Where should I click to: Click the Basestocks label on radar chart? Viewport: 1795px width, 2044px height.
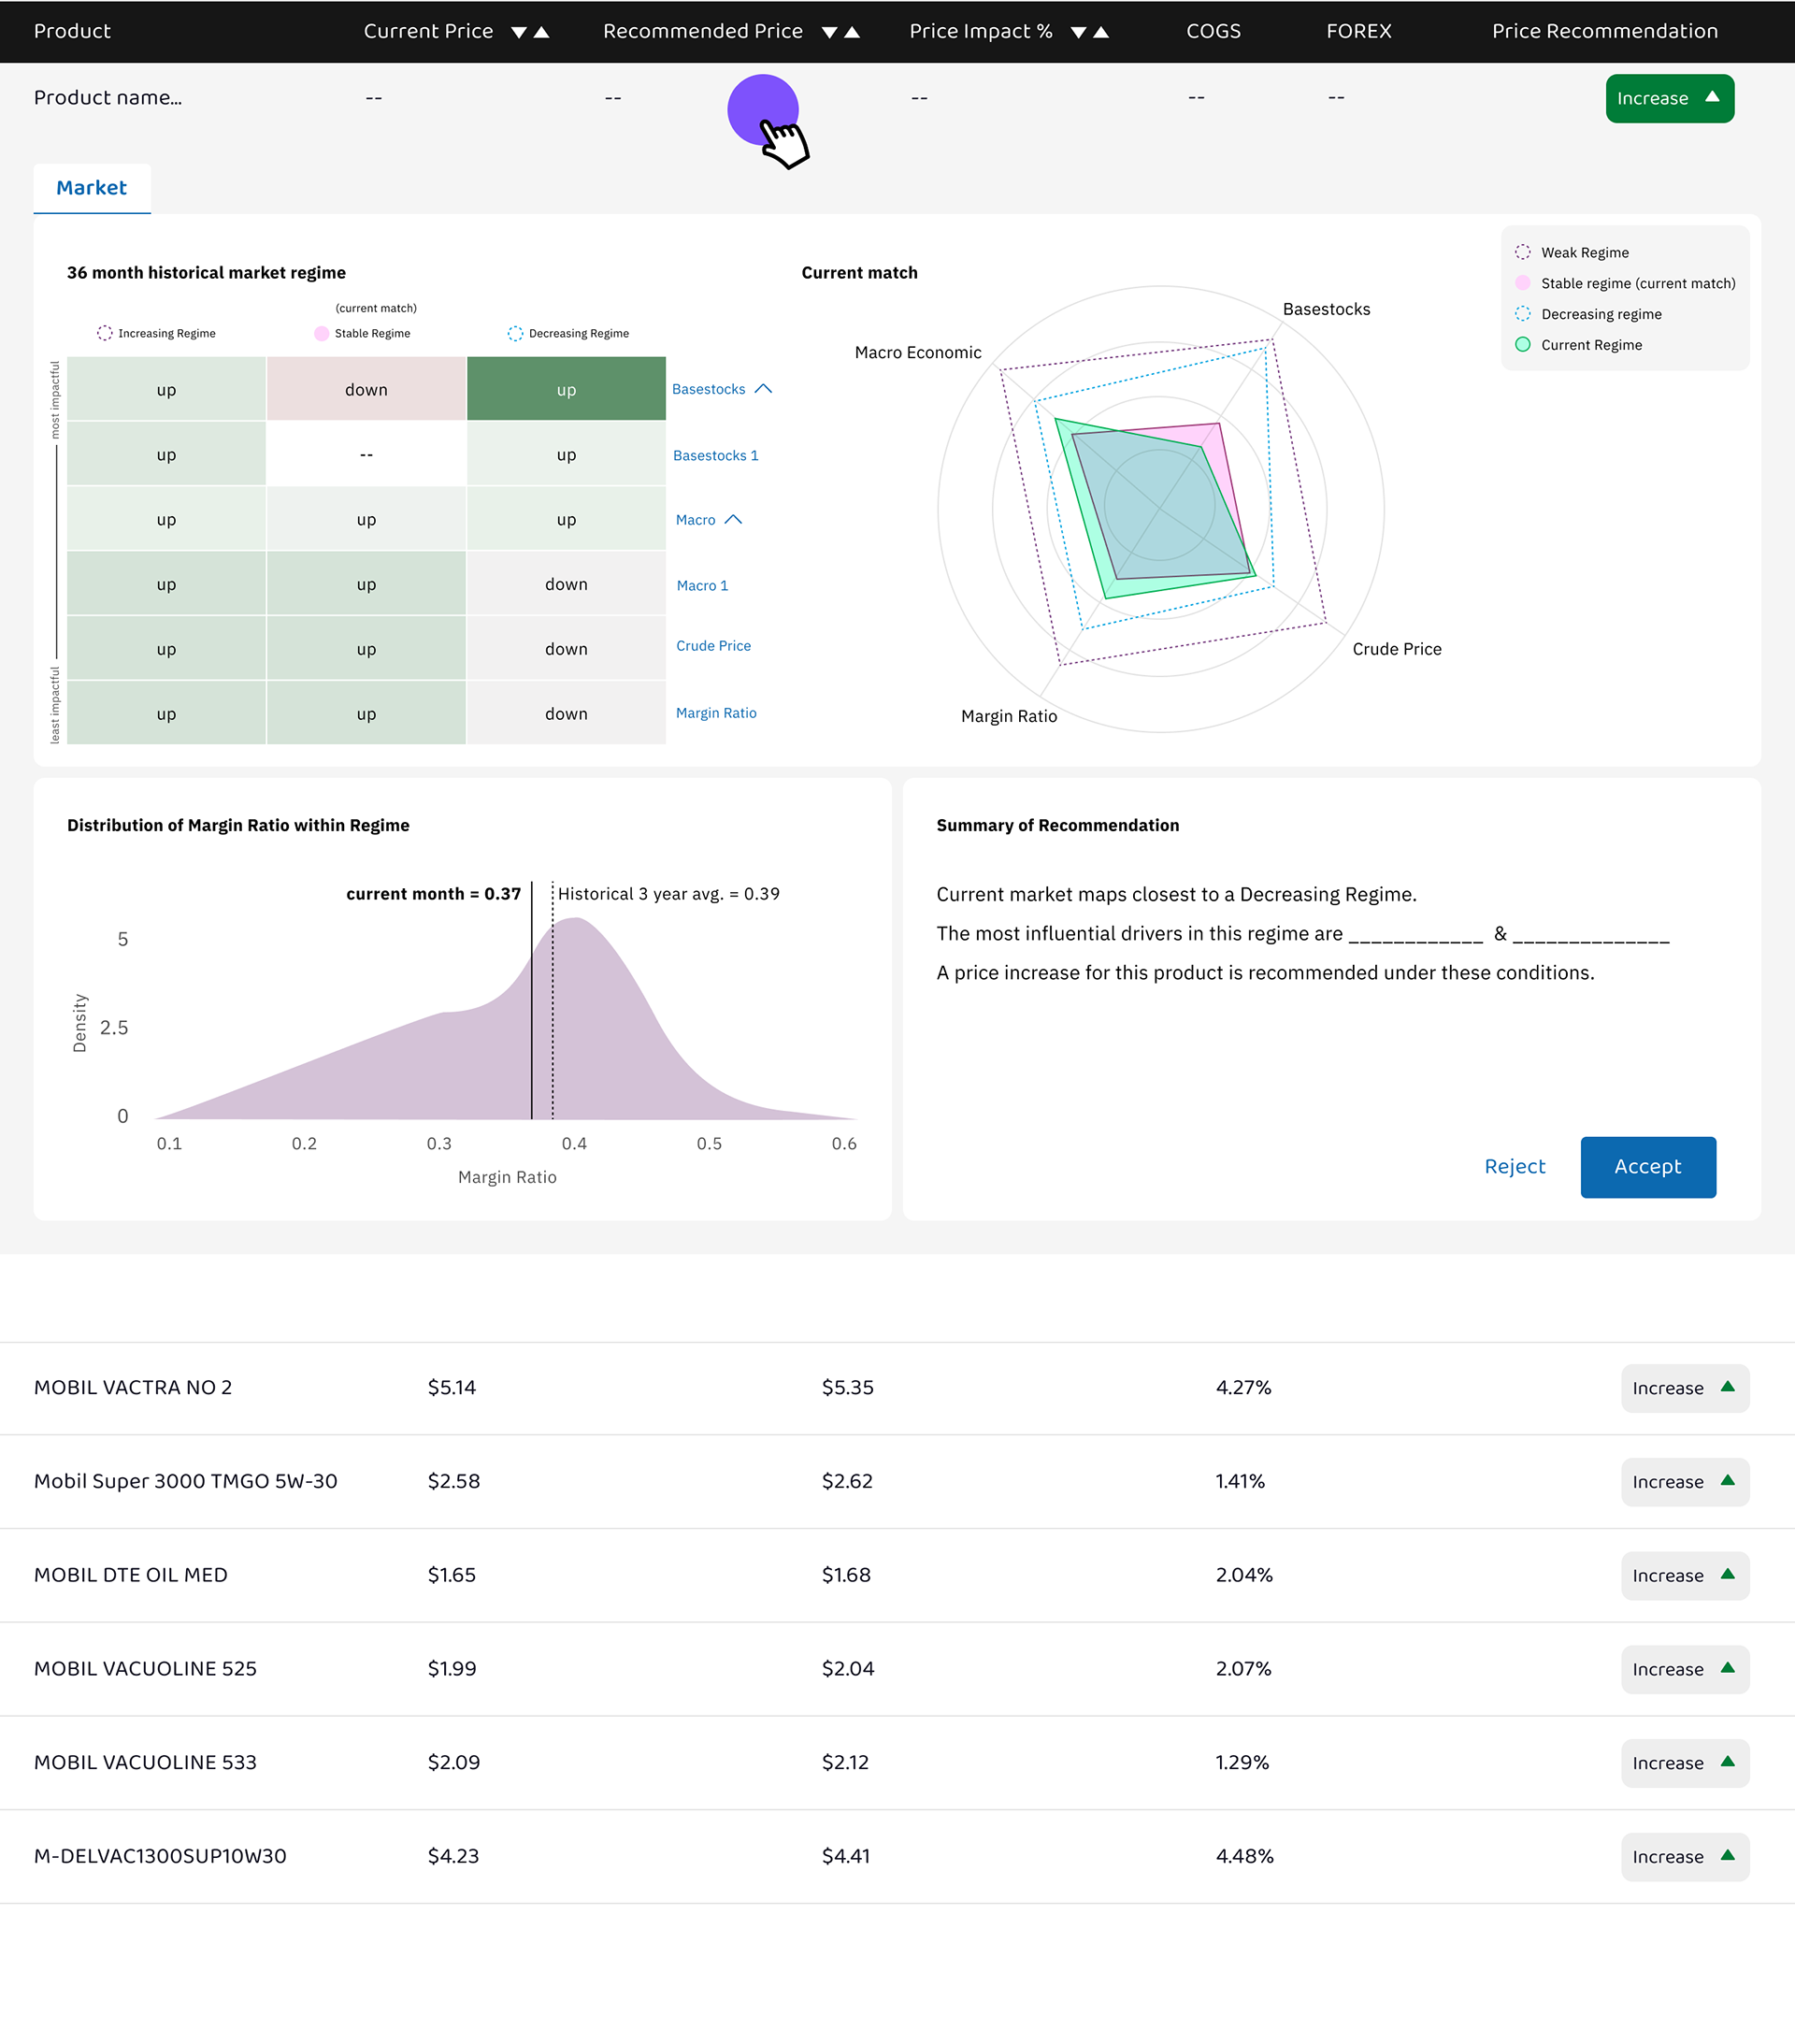click(1326, 309)
